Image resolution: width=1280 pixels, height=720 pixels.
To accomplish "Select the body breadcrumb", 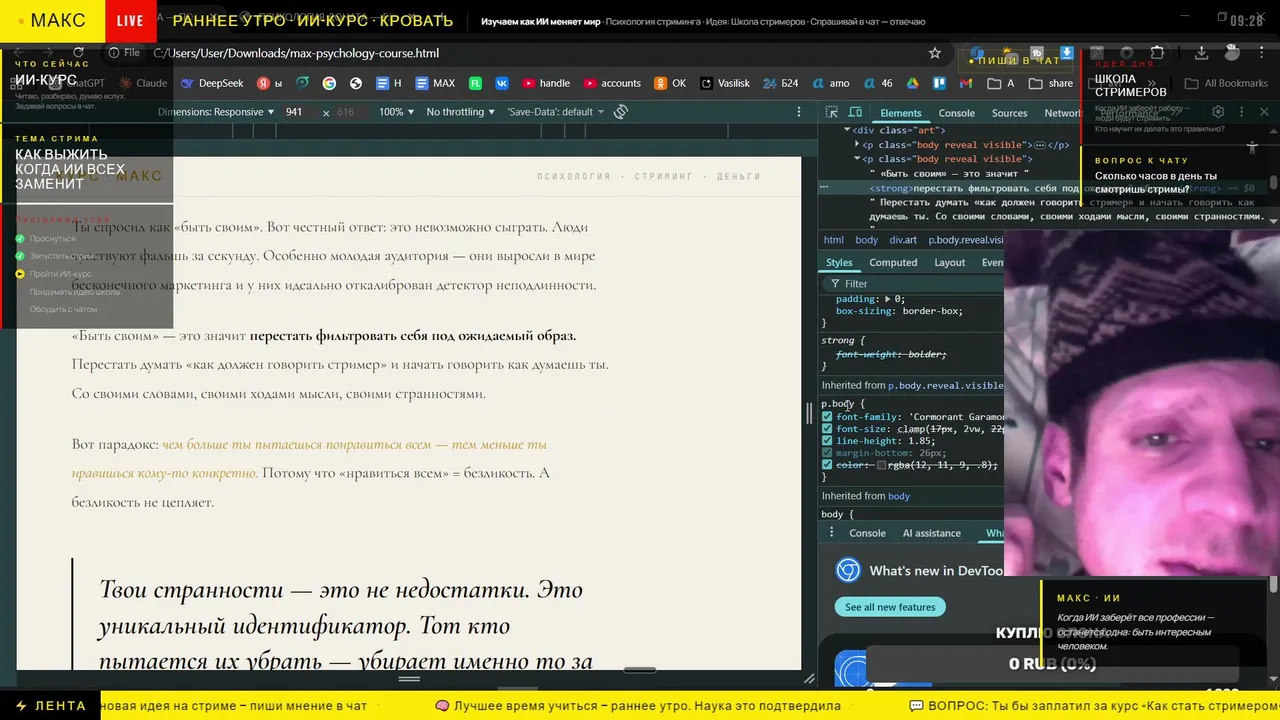I will [866, 240].
